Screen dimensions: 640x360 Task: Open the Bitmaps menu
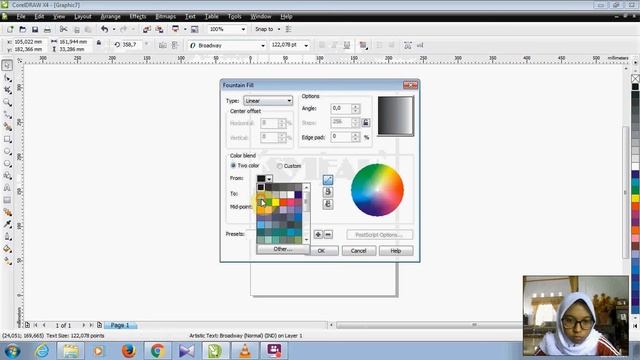point(165,16)
